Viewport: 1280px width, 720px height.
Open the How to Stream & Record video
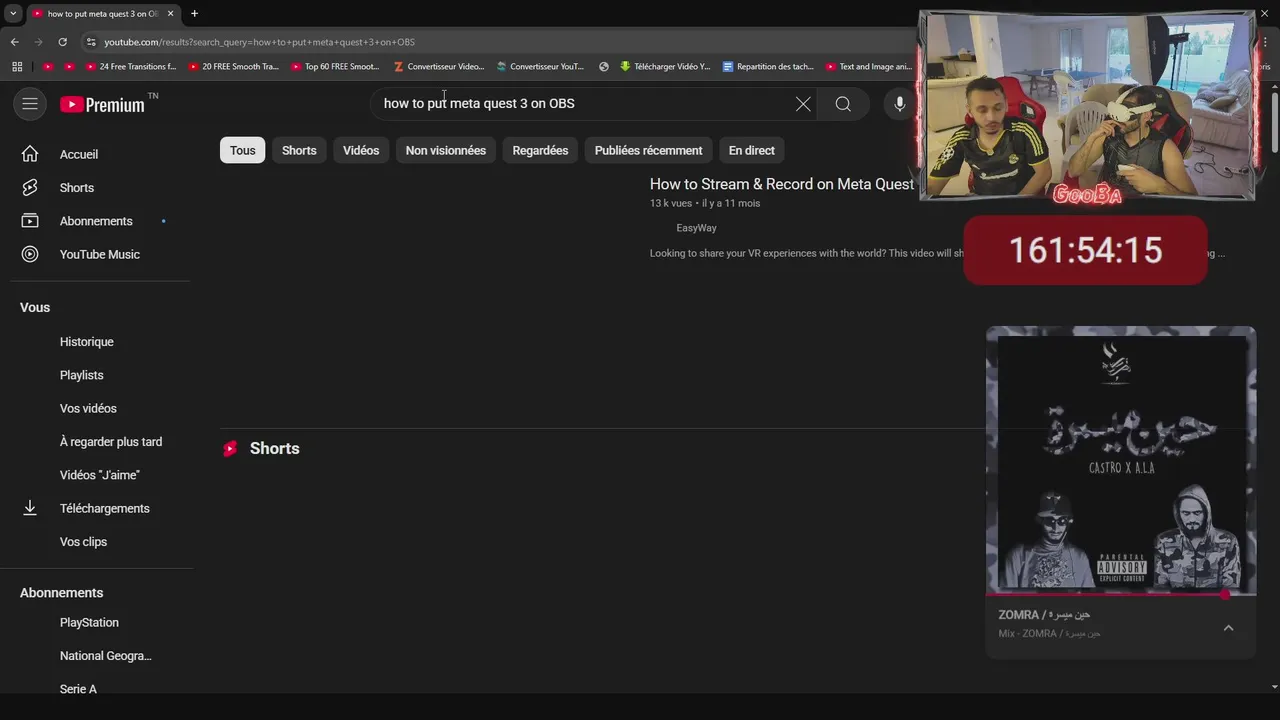coord(781,184)
